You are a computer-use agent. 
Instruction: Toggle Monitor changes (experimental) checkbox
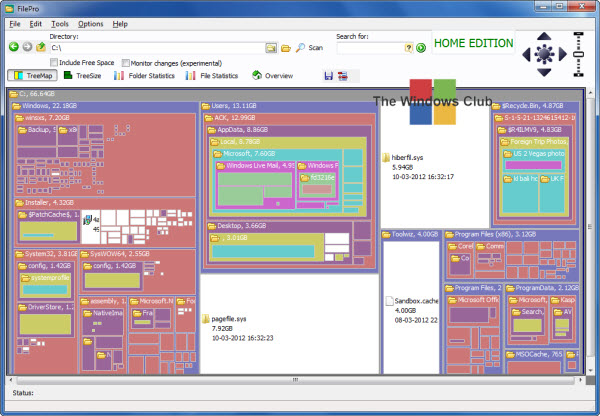click(126, 63)
